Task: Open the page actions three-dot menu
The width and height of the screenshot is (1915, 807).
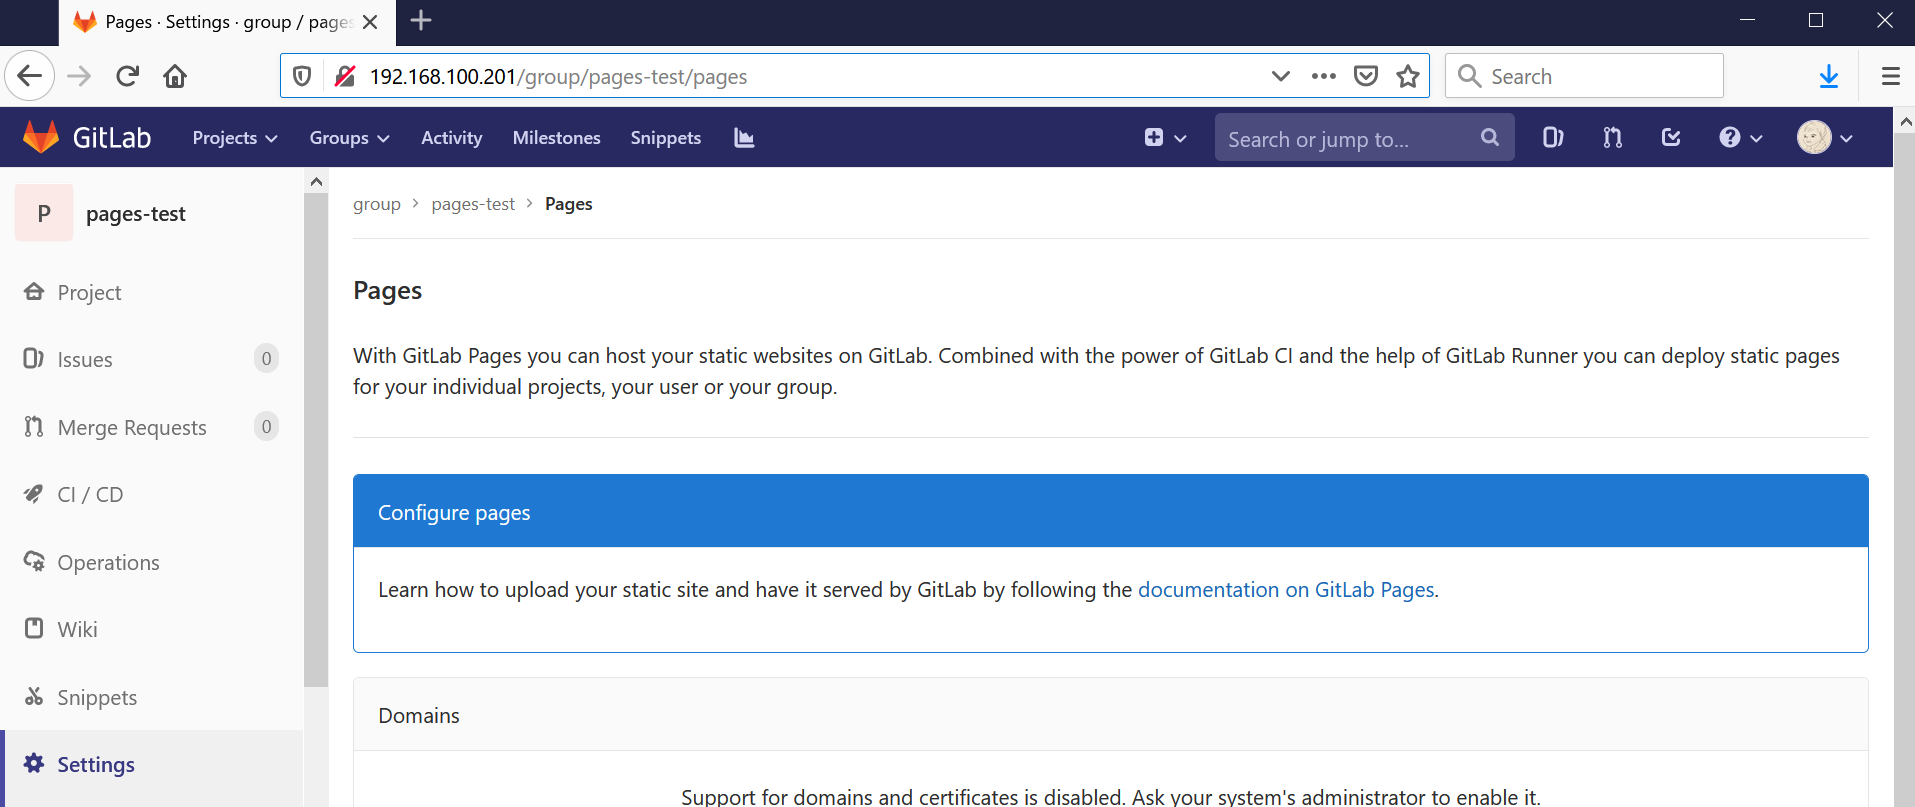Action: pos(1323,76)
